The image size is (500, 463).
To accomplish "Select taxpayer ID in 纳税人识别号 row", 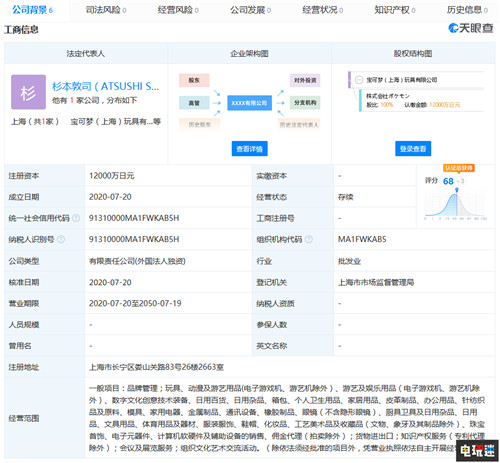I will [x=134, y=239].
